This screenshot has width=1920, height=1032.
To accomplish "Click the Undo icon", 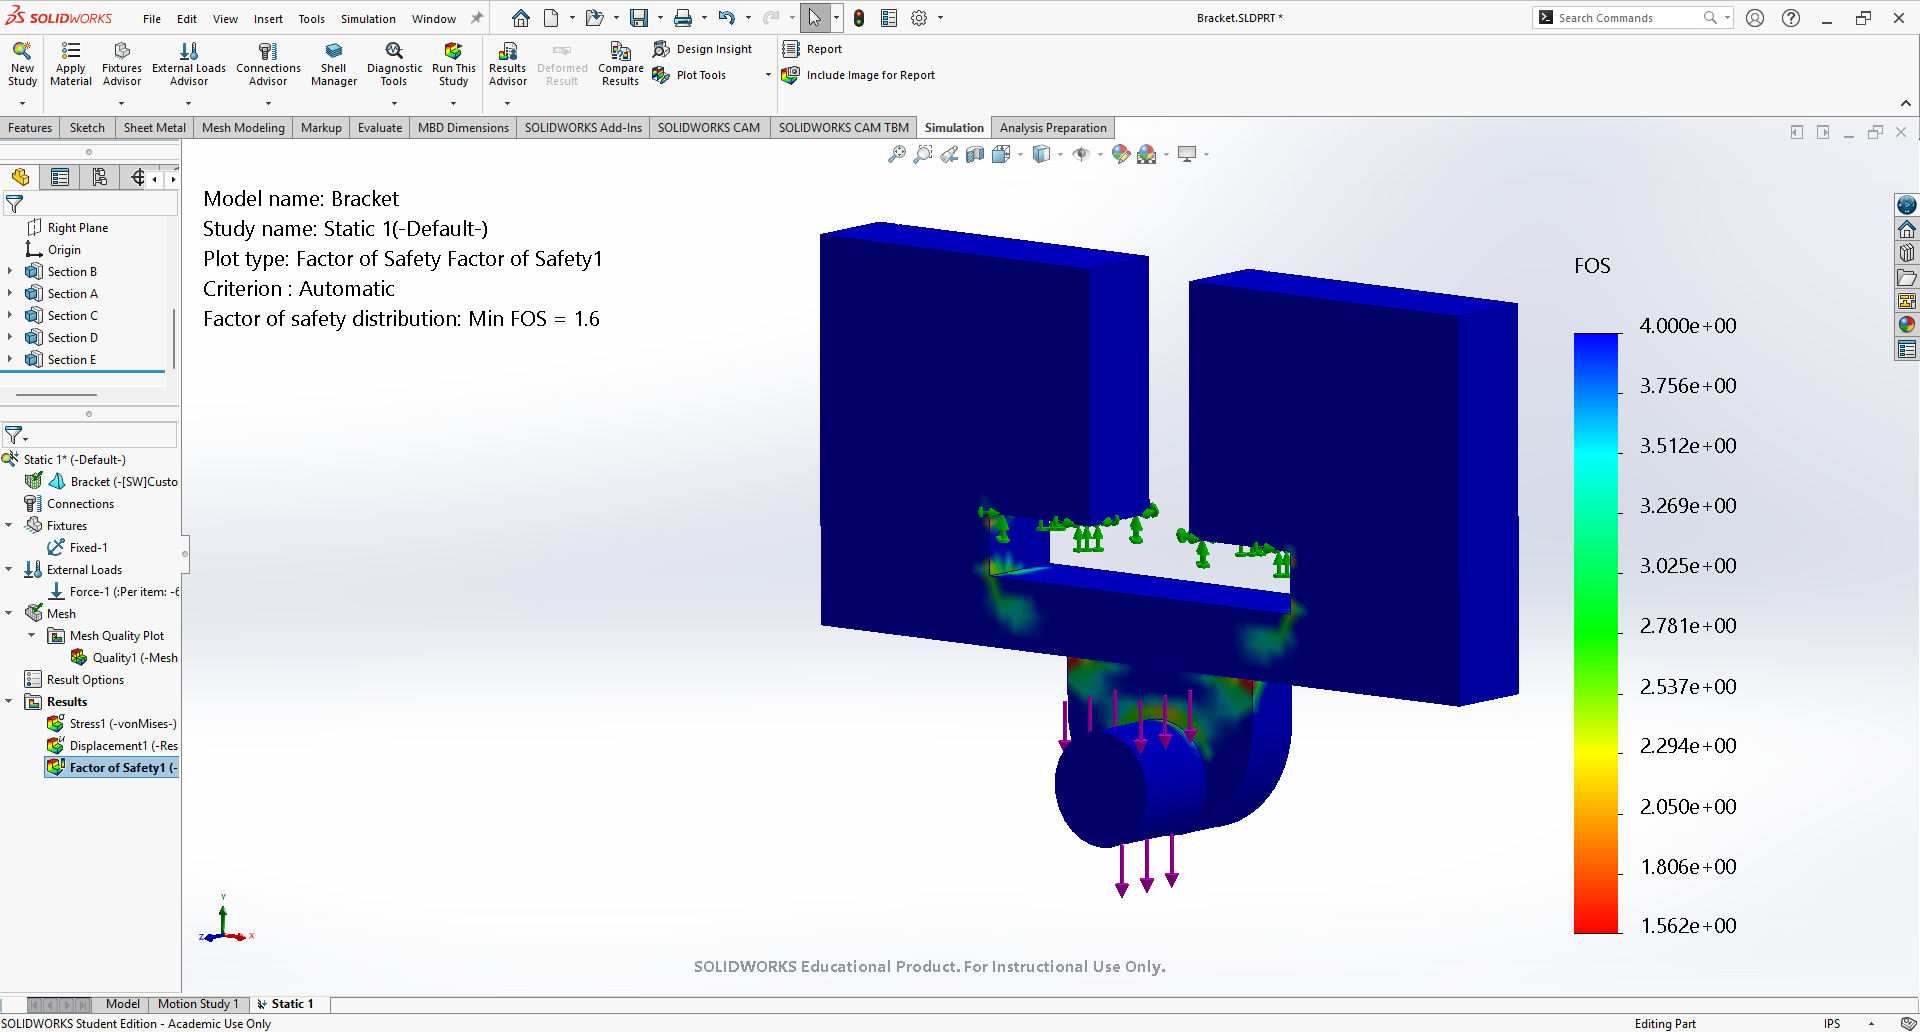I will coord(727,18).
